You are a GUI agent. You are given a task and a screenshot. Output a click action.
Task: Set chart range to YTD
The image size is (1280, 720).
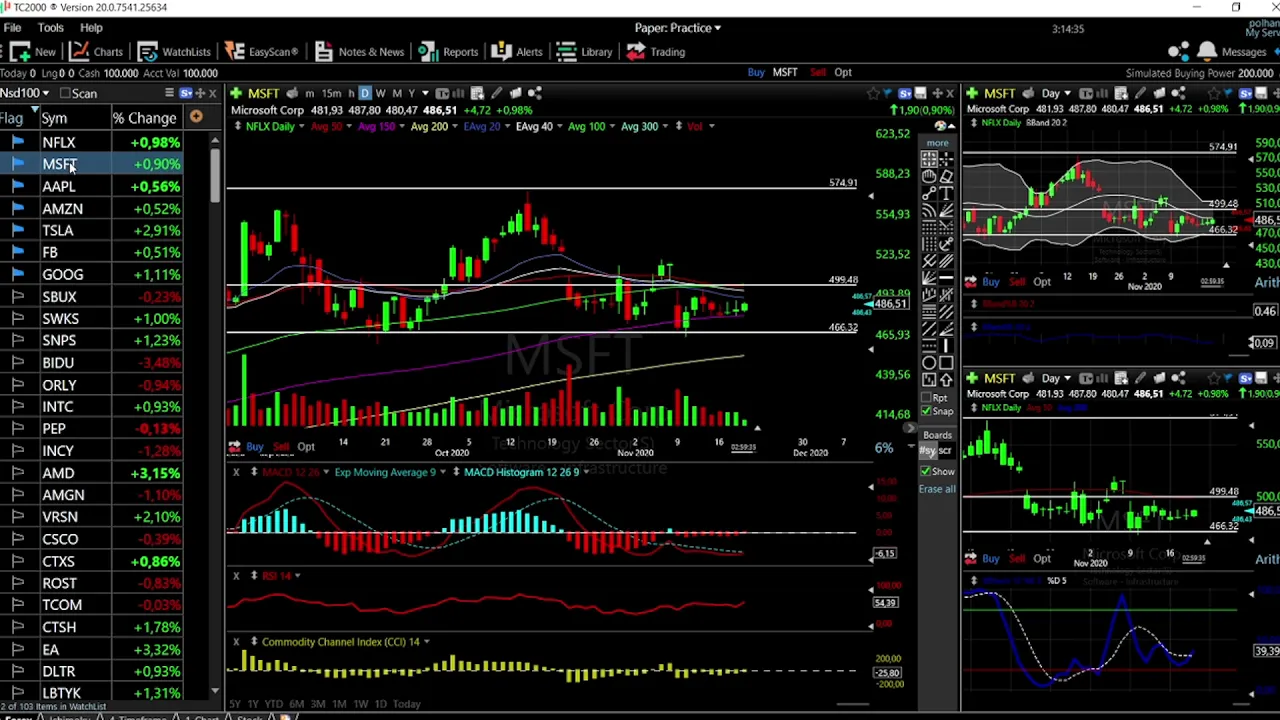[273, 704]
